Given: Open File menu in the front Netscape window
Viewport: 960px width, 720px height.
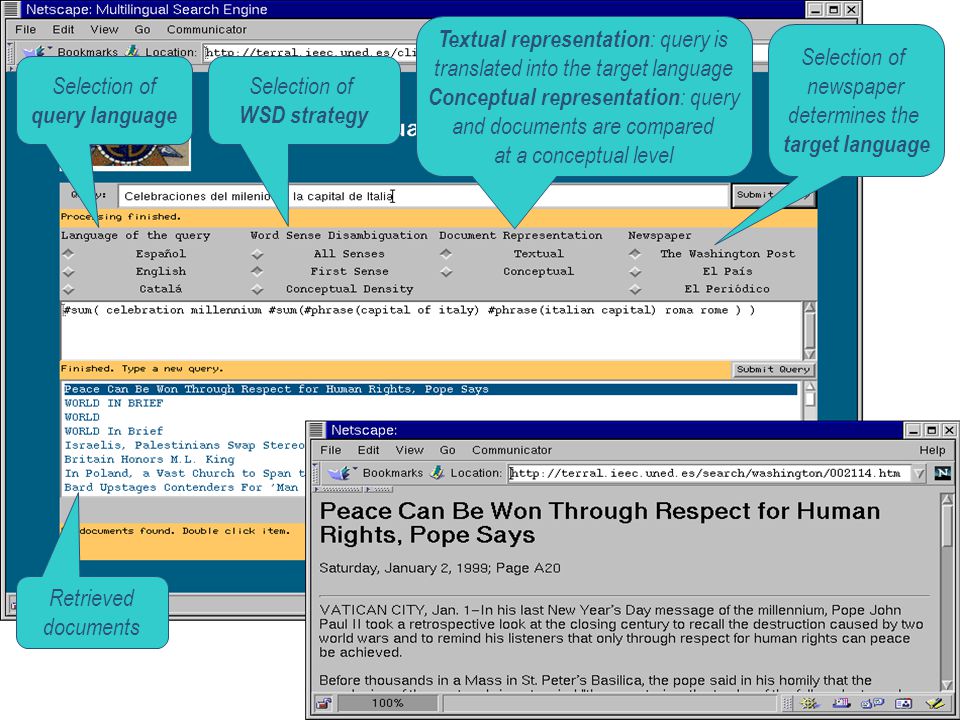Looking at the screenshot, I should click(331, 450).
